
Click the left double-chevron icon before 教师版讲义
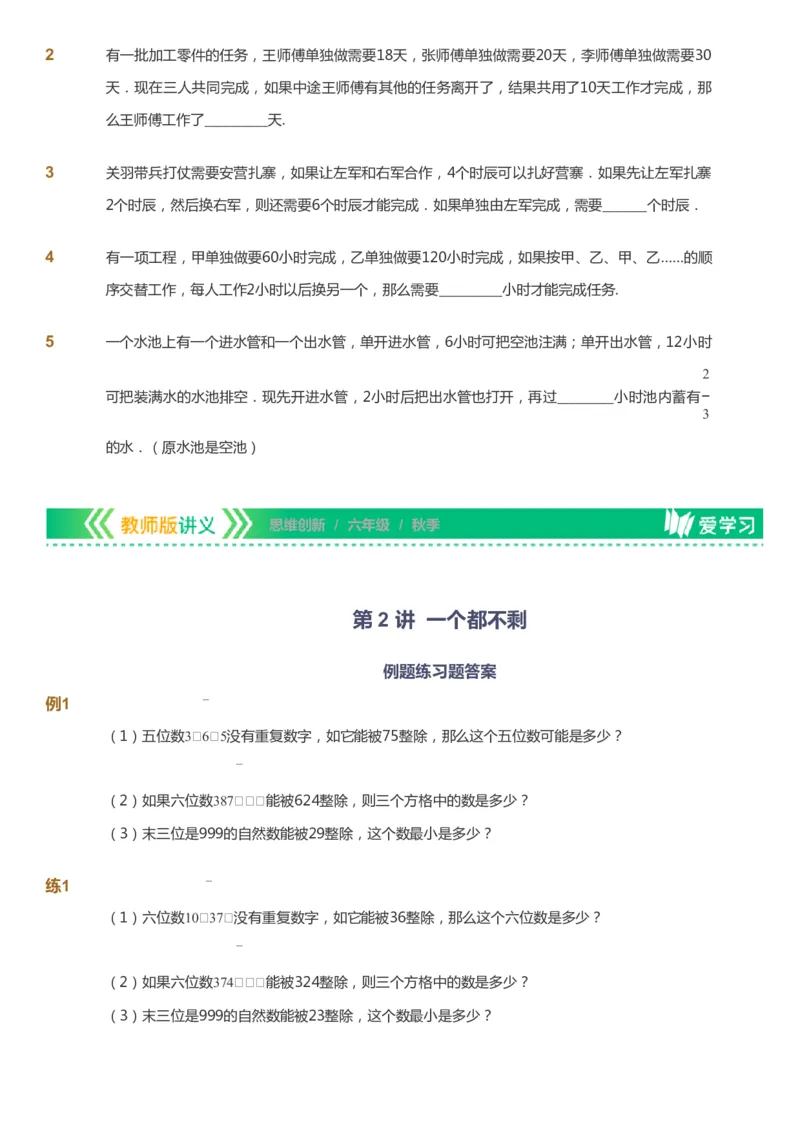click(x=100, y=522)
